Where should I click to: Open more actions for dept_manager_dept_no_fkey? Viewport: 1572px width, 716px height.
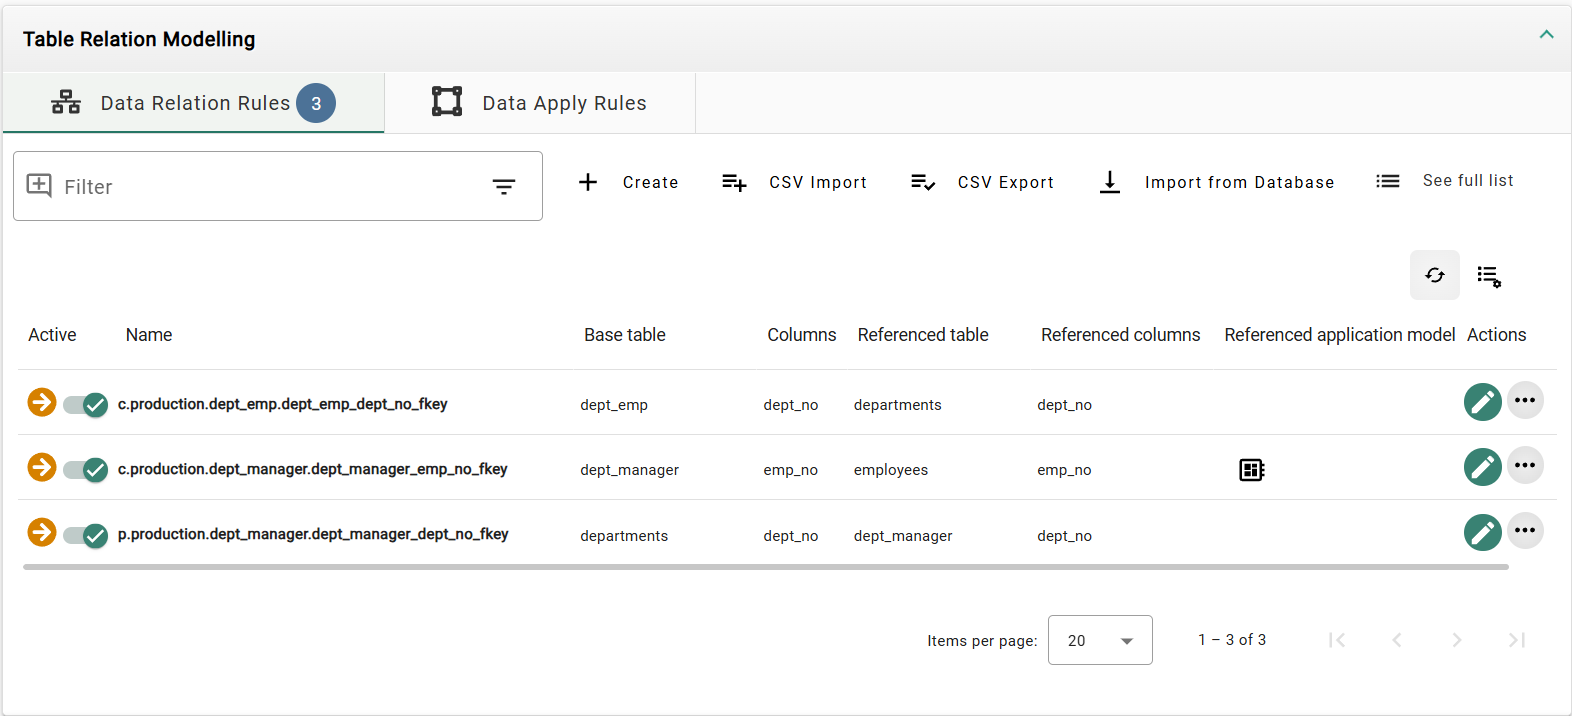1525,531
